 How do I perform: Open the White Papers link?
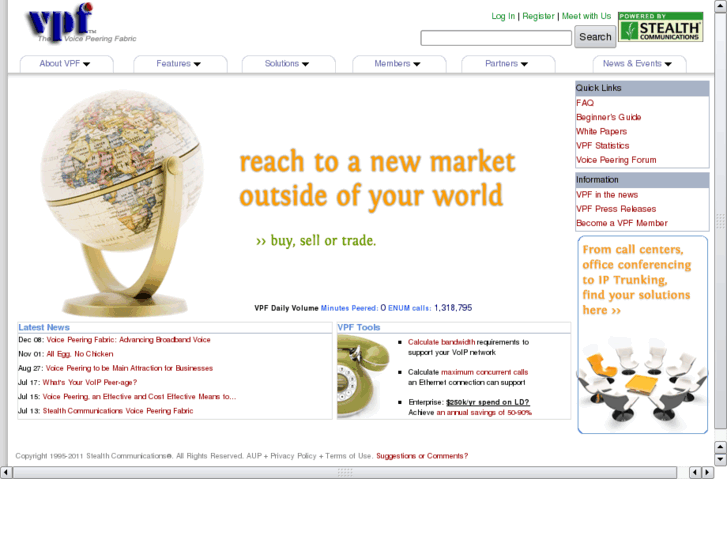pyautogui.click(x=601, y=132)
